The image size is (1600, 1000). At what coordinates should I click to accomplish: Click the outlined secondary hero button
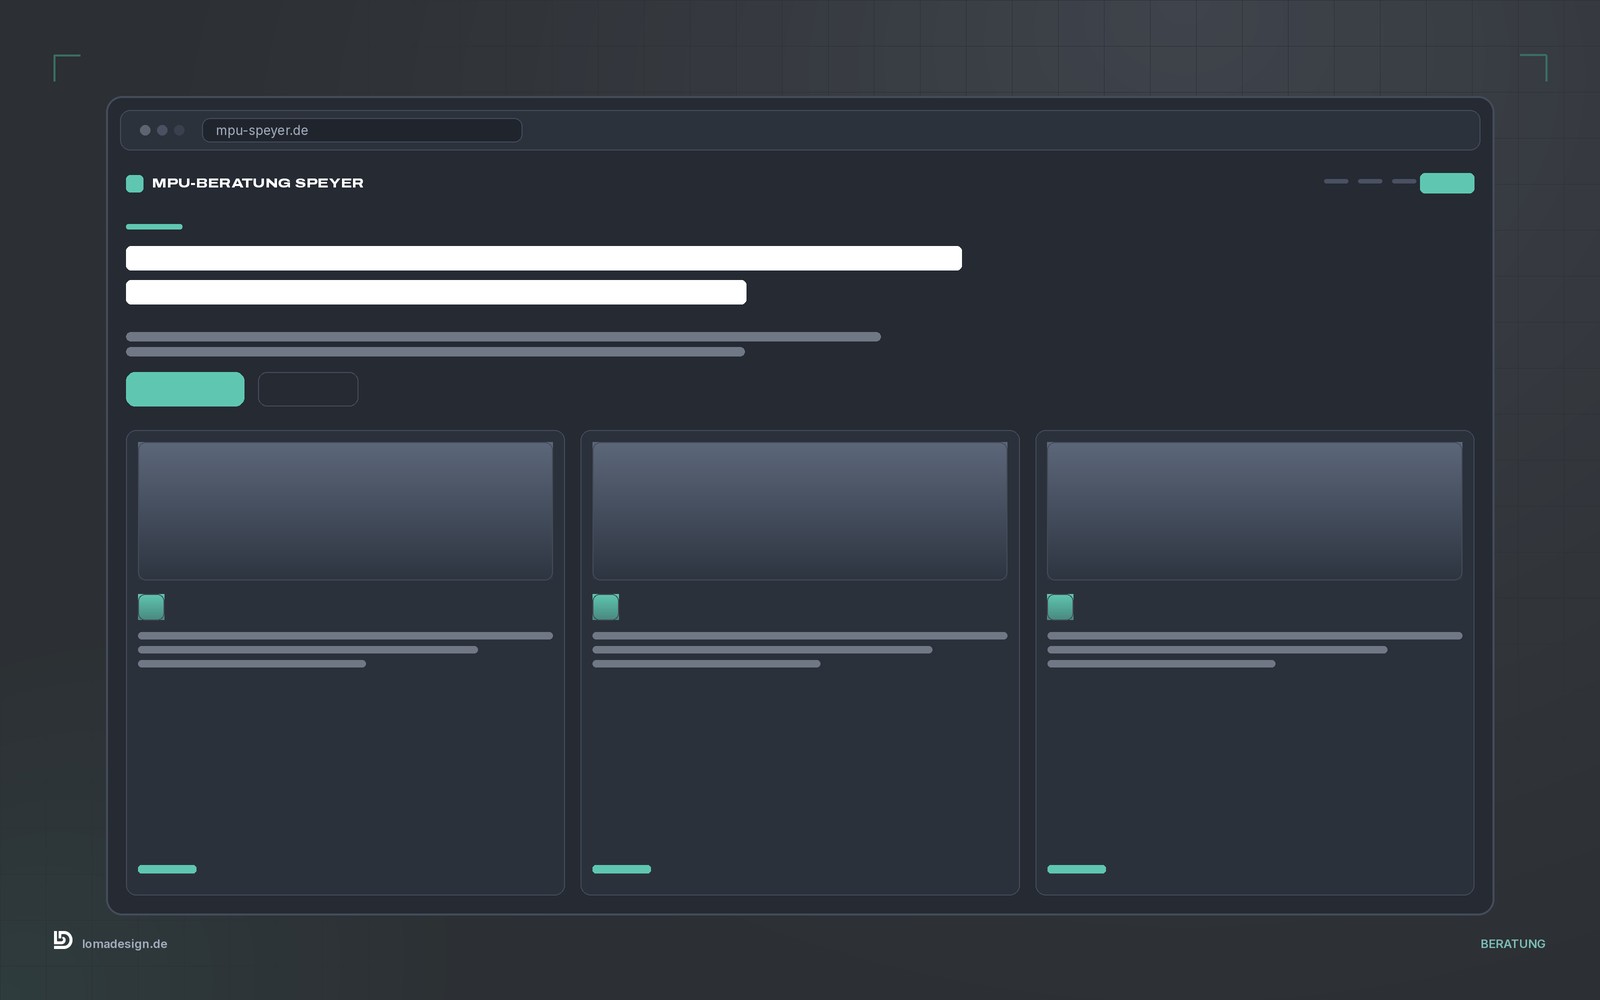click(308, 389)
